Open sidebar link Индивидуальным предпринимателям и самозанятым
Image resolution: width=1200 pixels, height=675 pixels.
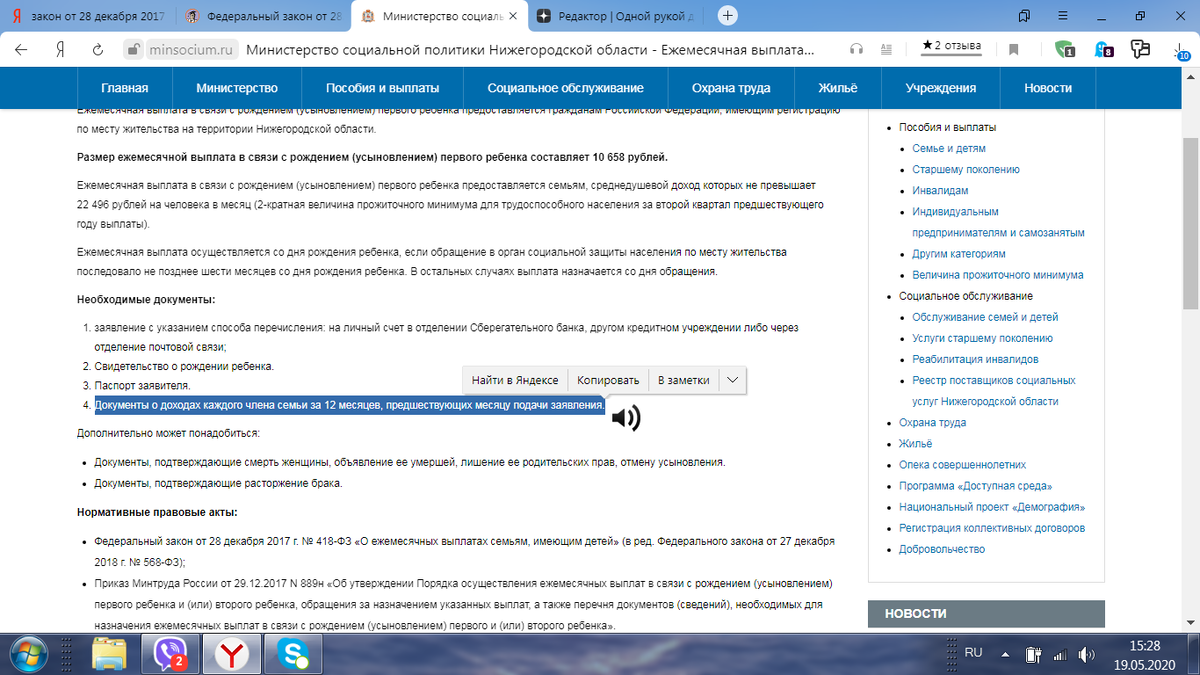(x=998, y=222)
